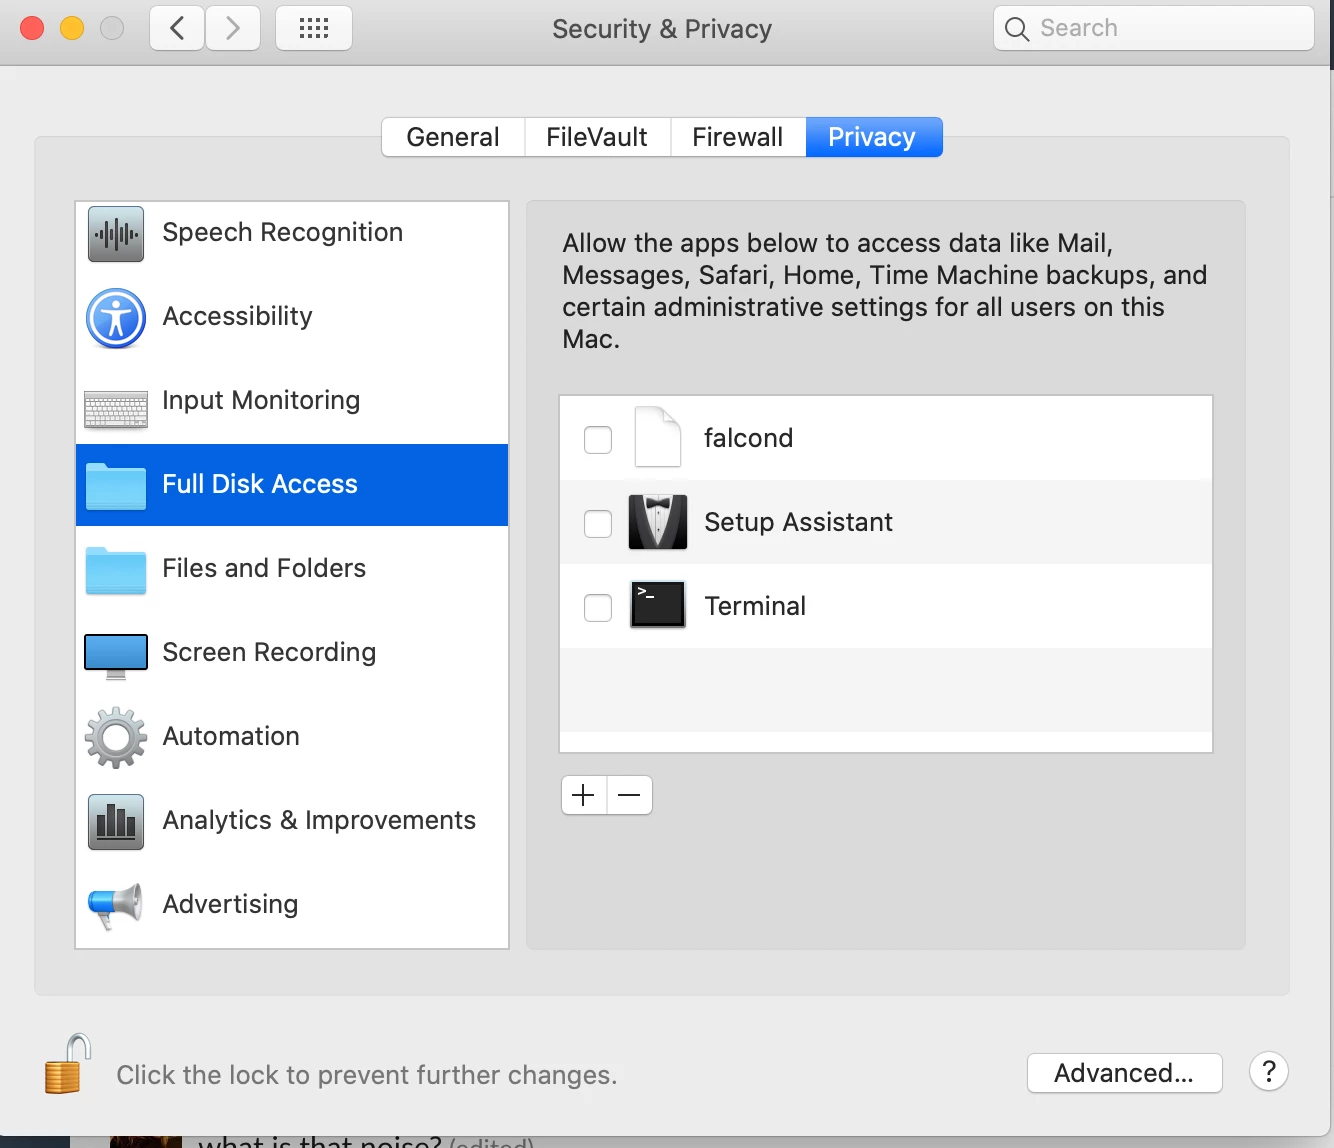Click the lock to prevent changes
This screenshot has height=1148, width=1334.
[x=68, y=1064]
